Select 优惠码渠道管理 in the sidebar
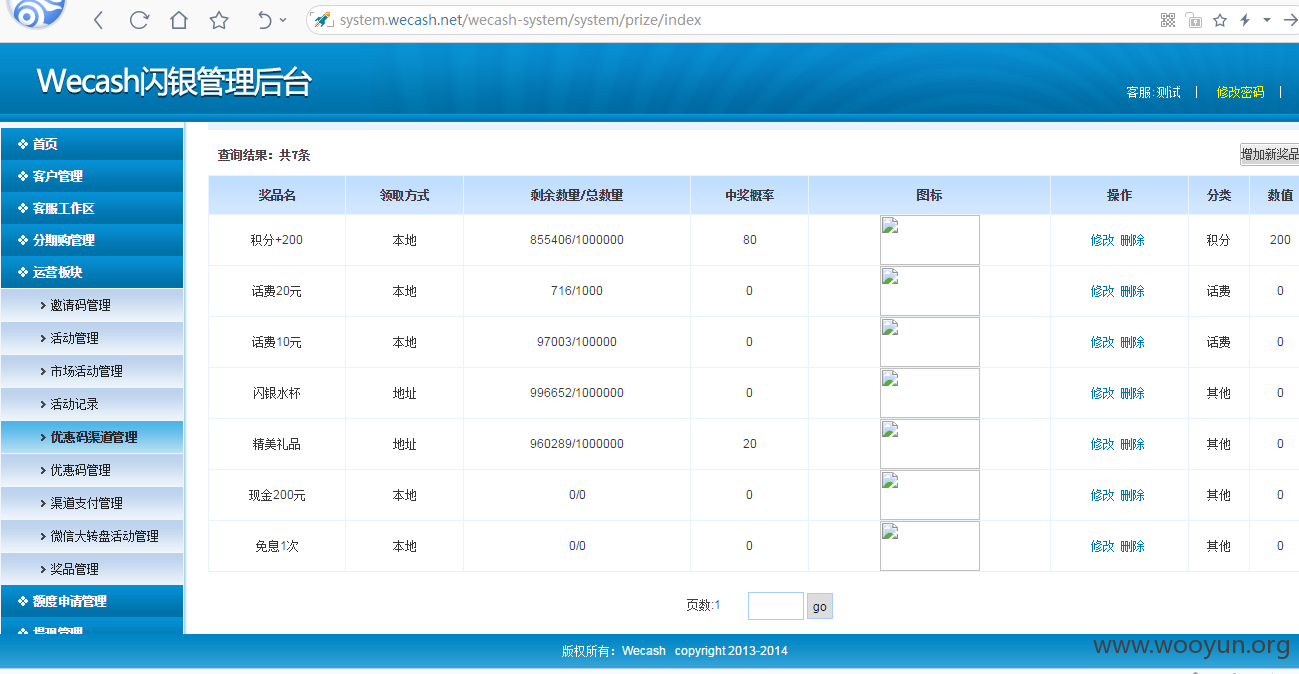This screenshot has width=1299, height=674. (92, 437)
